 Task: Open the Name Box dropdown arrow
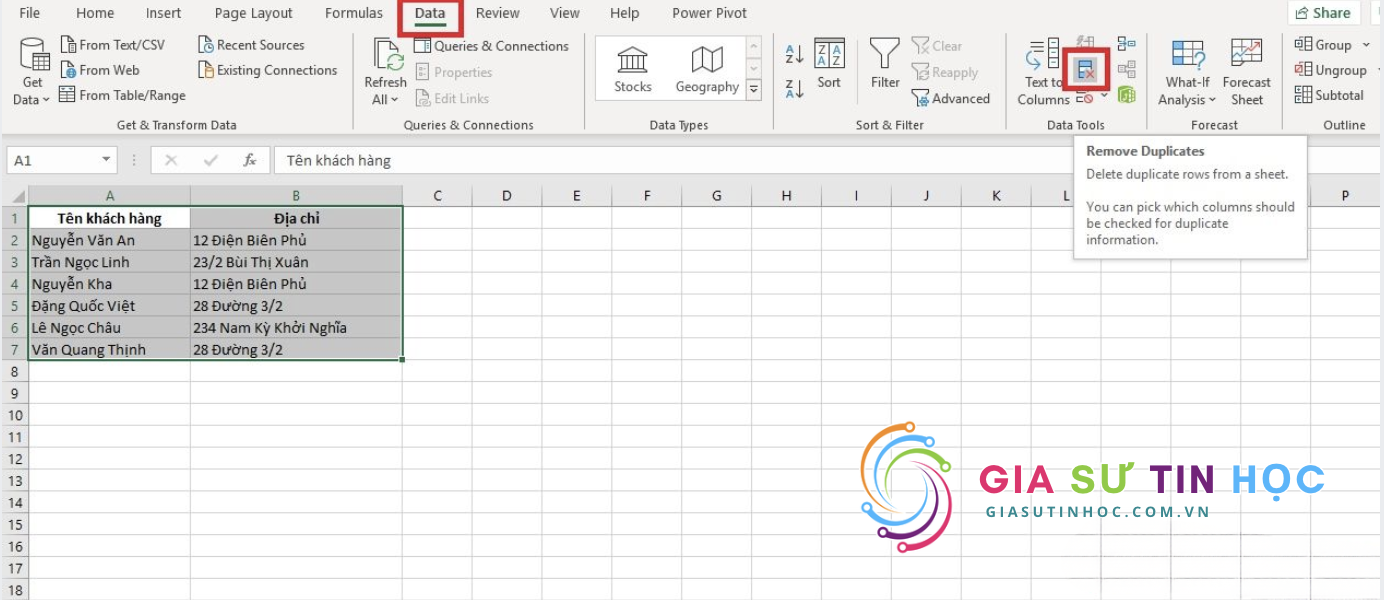click(x=107, y=160)
